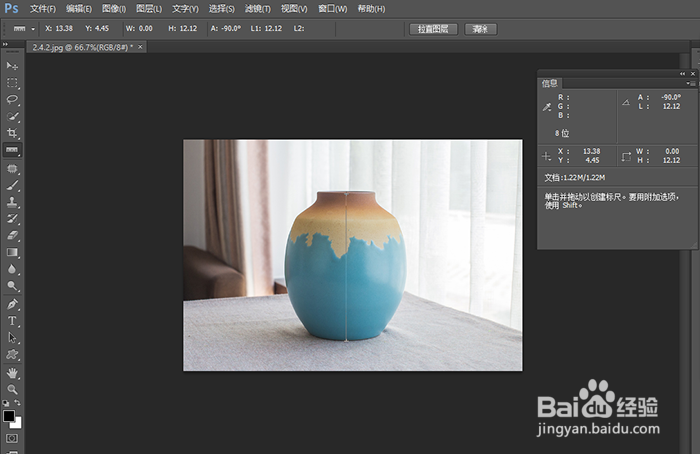
Task: Click the eyedropper icon in Info panel
Action: coord(546,107)
